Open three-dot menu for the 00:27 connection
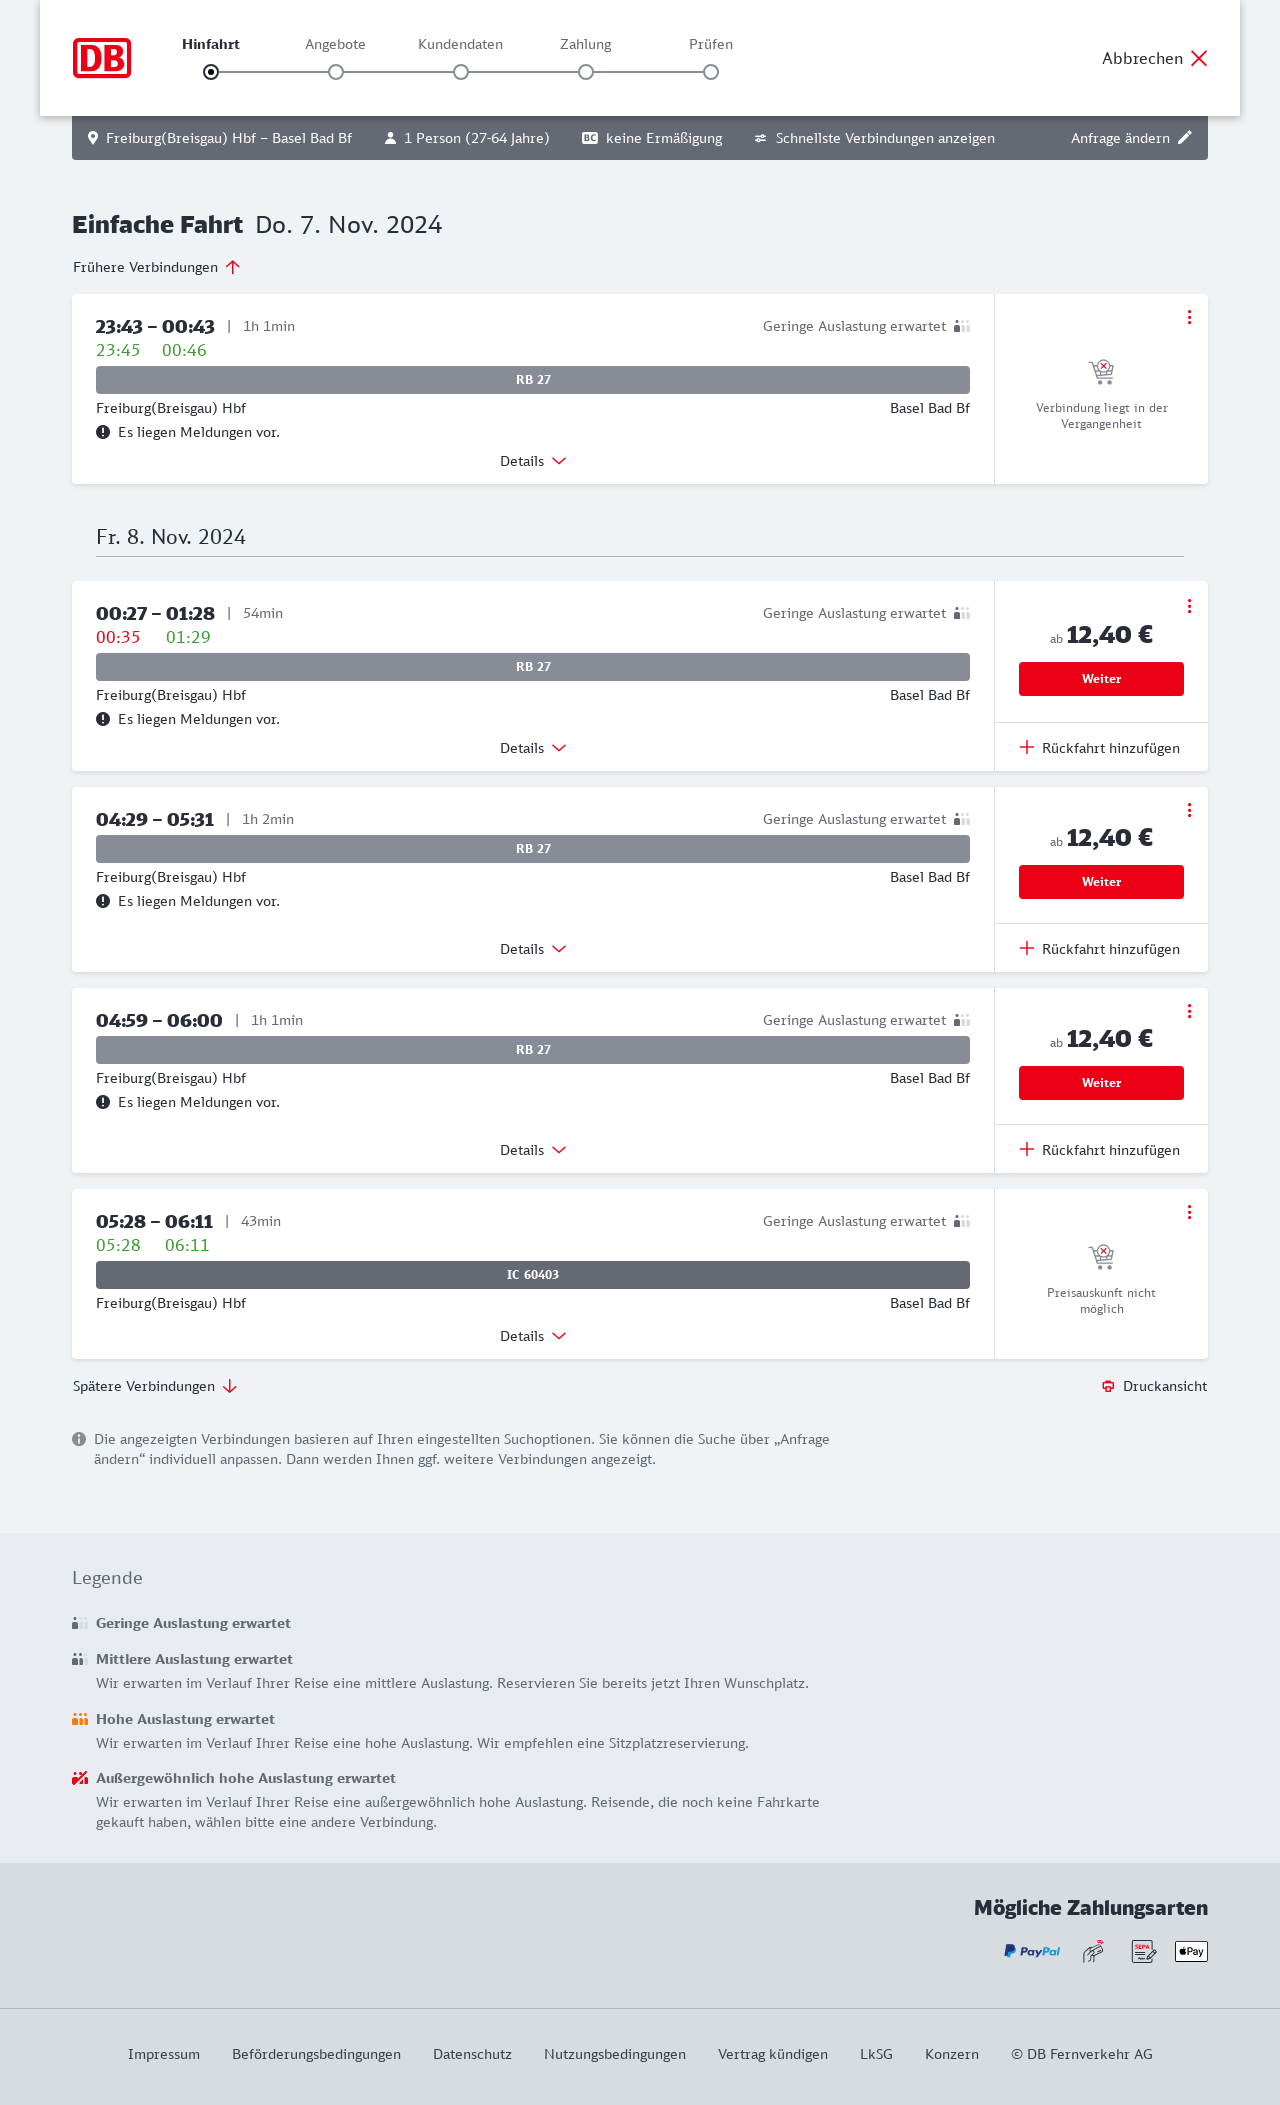The height and width of the screenshot is (2105, 1280). pos(1189,606)
